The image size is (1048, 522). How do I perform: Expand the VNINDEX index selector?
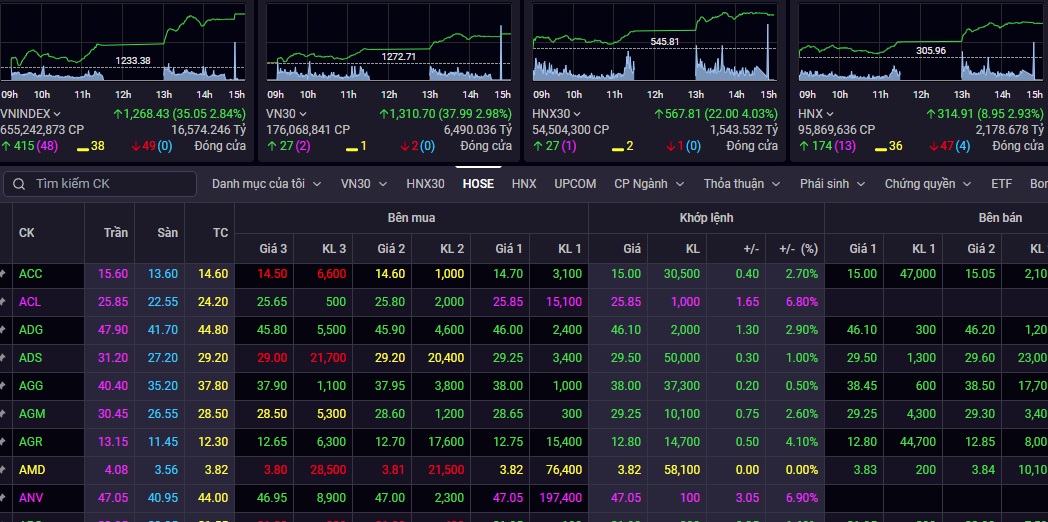coord(31,114)
